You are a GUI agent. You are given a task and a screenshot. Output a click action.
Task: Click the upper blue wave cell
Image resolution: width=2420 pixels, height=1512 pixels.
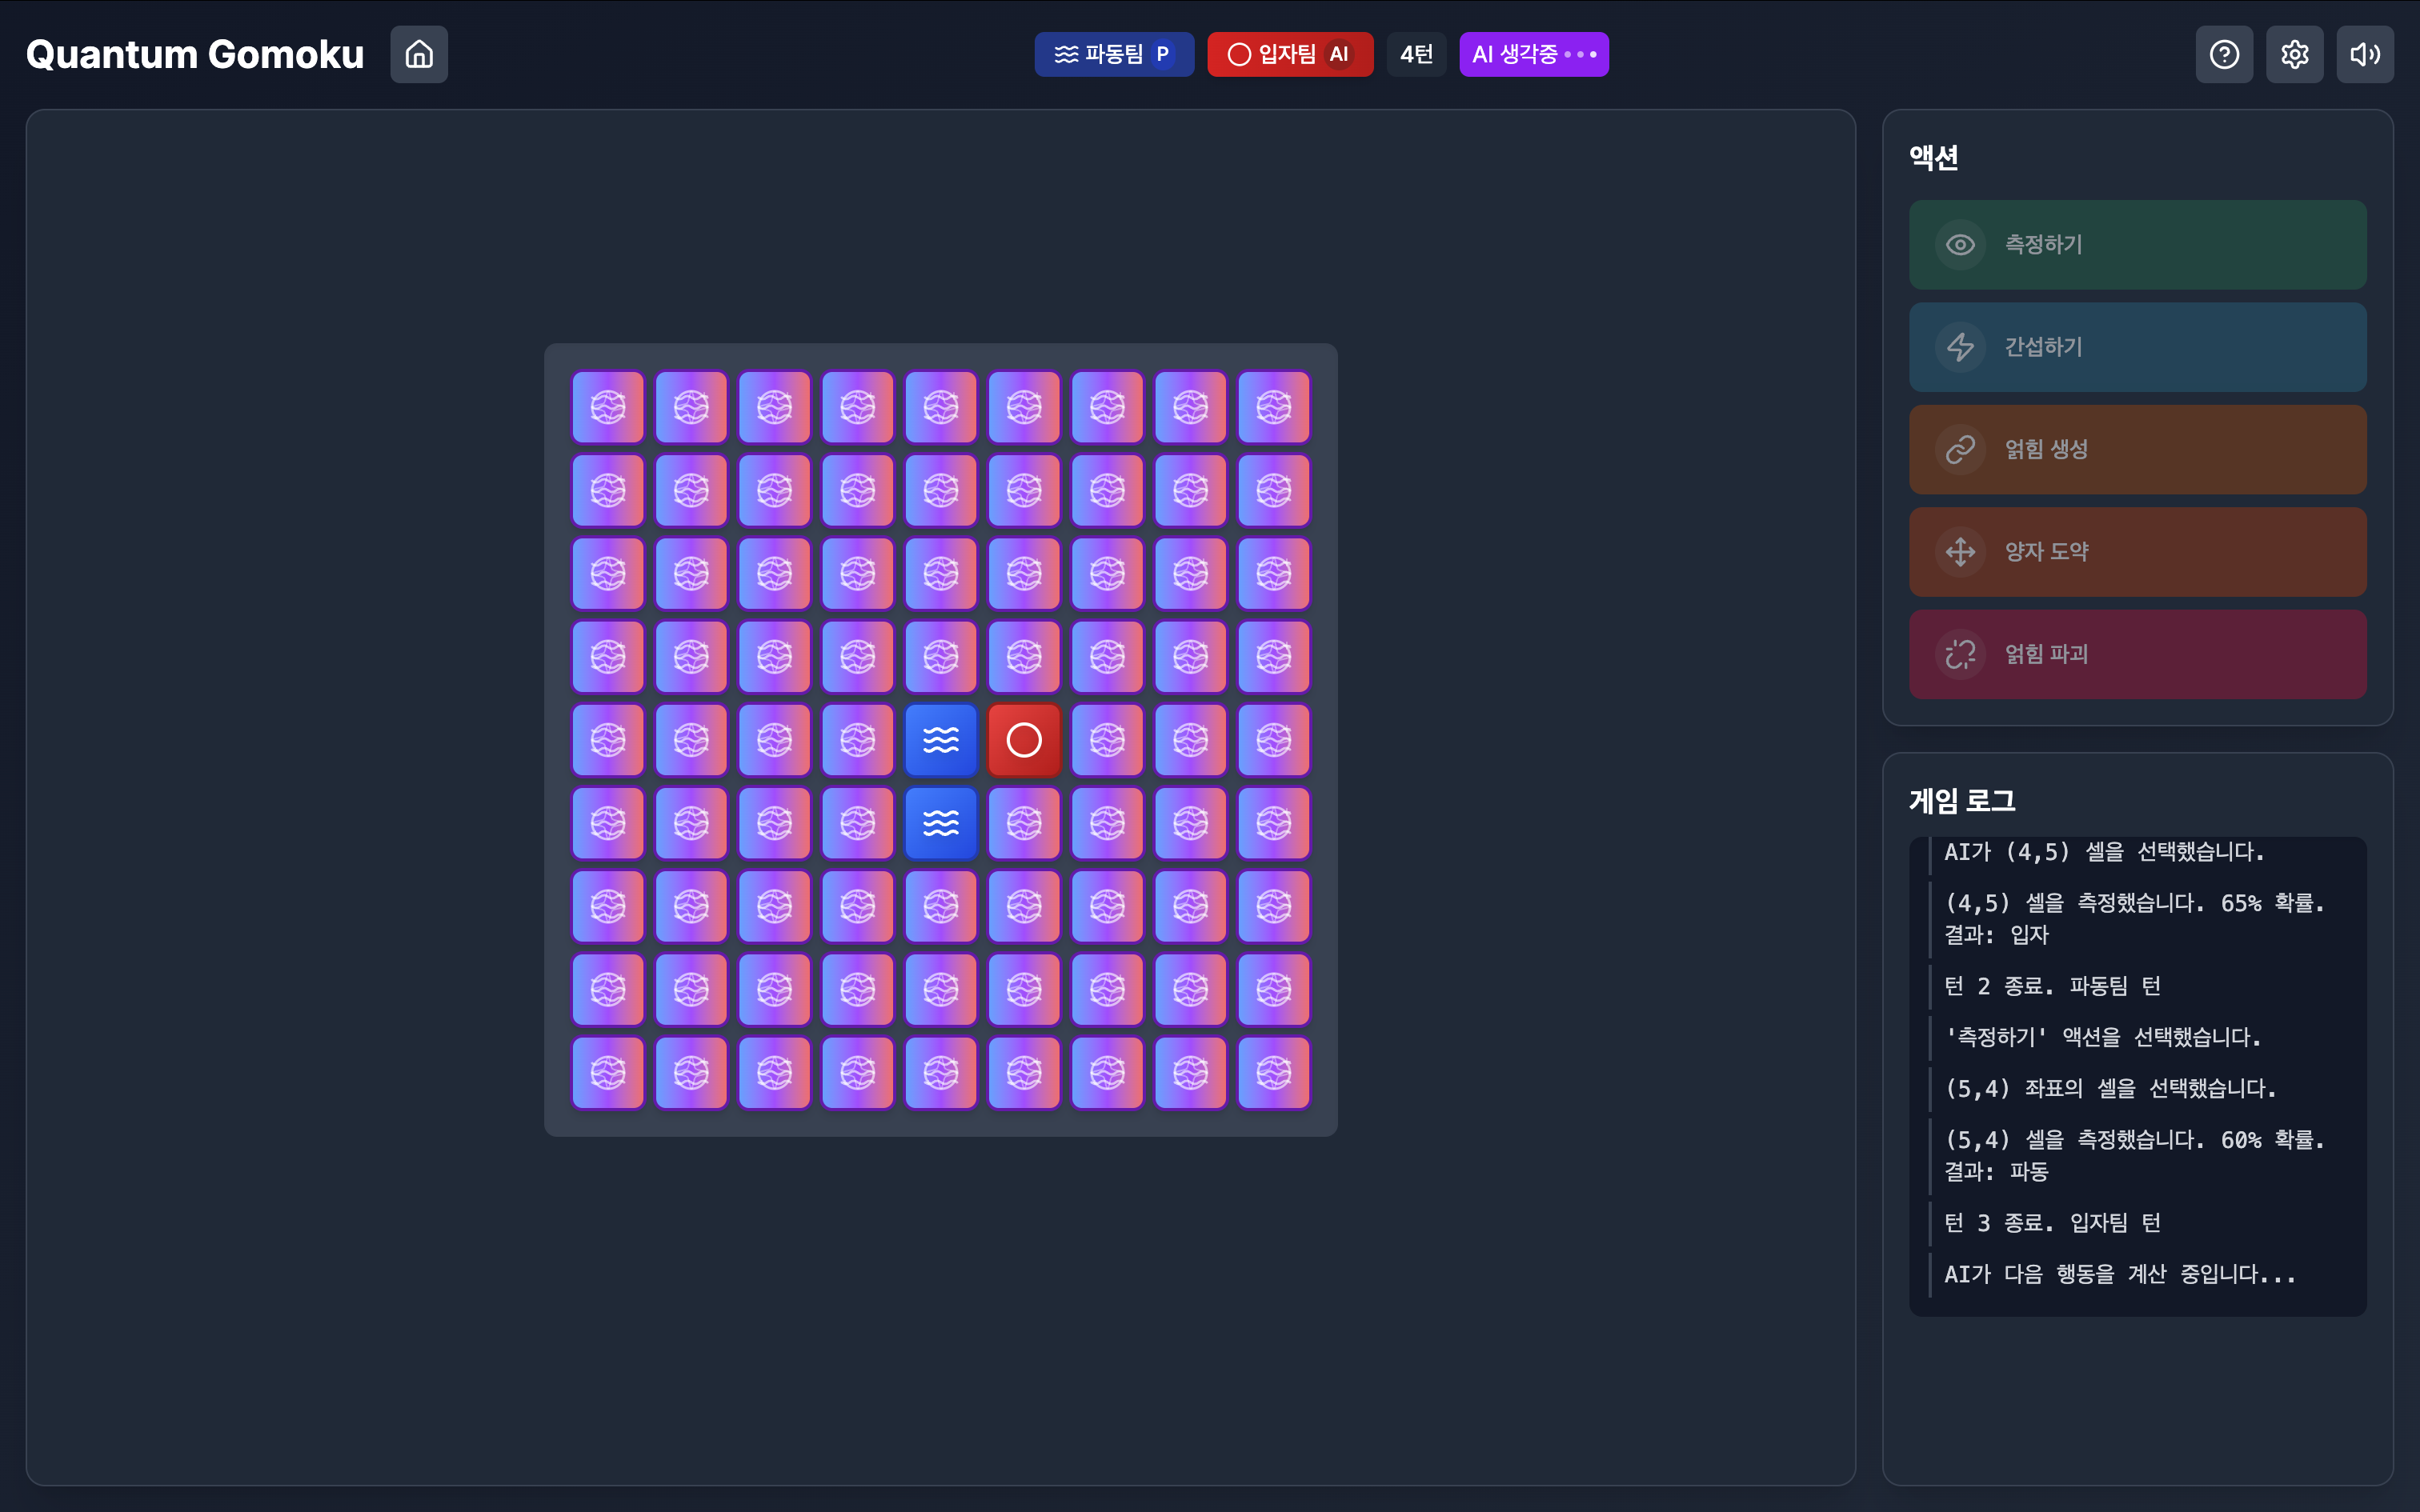pyautogui.click(x=941, y=740)
